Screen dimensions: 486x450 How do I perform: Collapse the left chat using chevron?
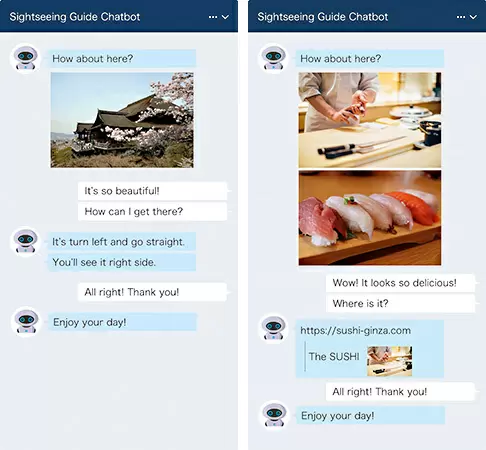click(225, 17)
